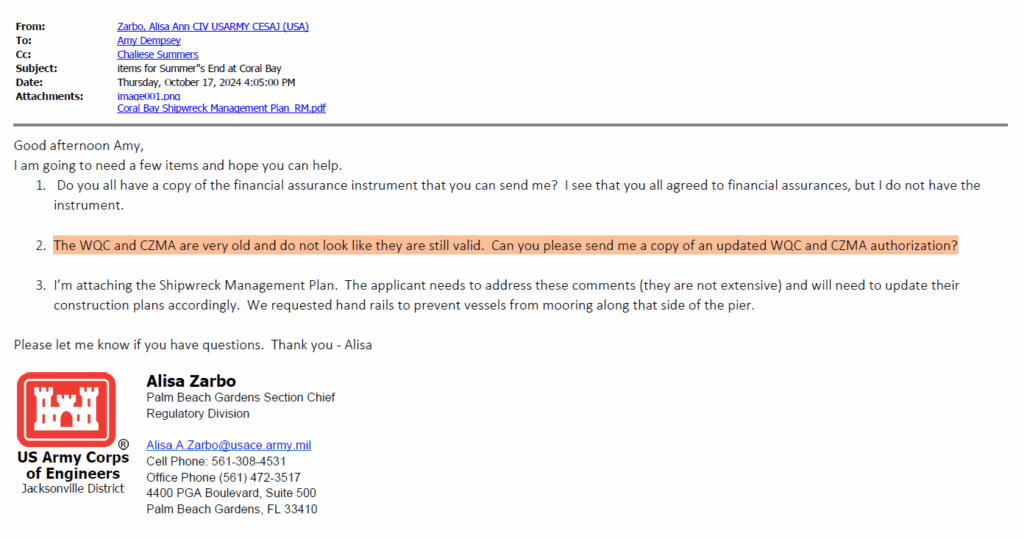Click the Jacksonville District label under logo
1024x539 pixels.
click(x=72, y=489)
